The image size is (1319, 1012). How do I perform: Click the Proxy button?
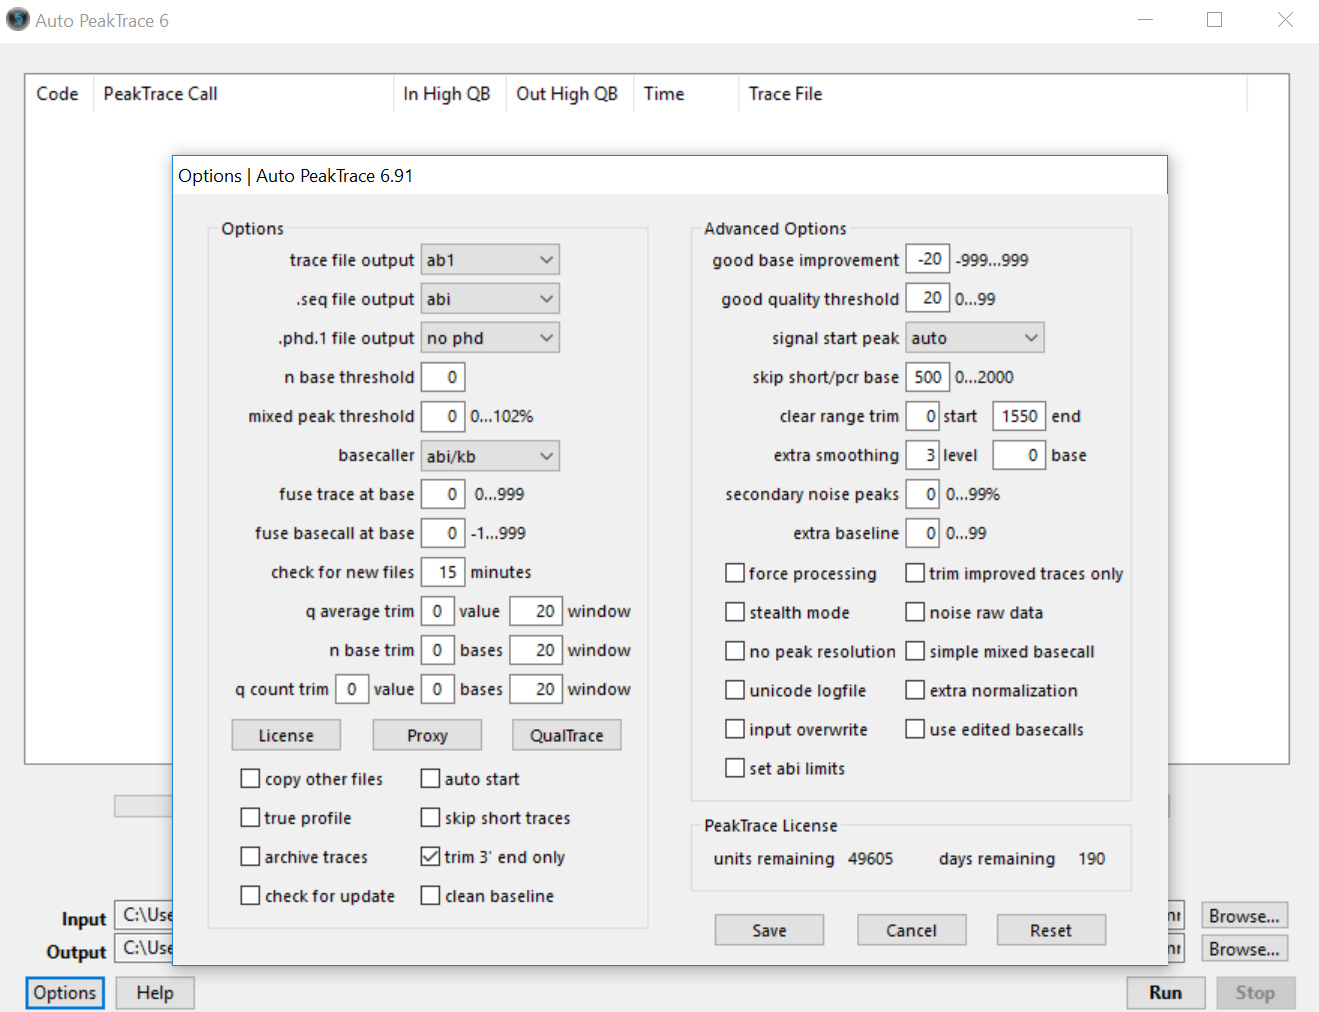[427, 735]
